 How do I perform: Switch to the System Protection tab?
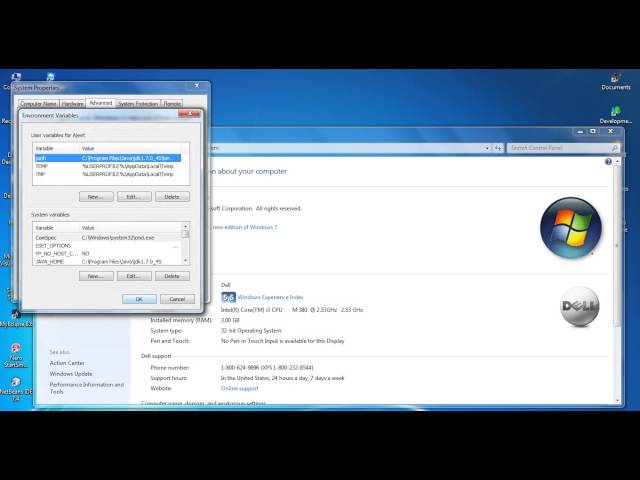tap(138, 104)
